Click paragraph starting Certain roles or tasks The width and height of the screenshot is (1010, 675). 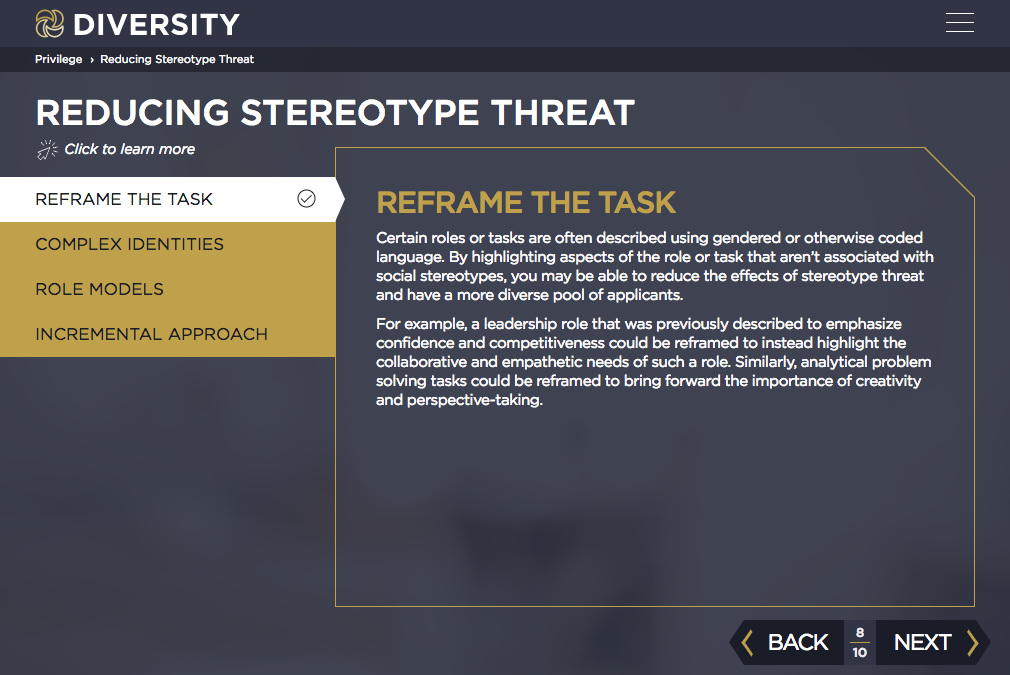pos(654,266)
